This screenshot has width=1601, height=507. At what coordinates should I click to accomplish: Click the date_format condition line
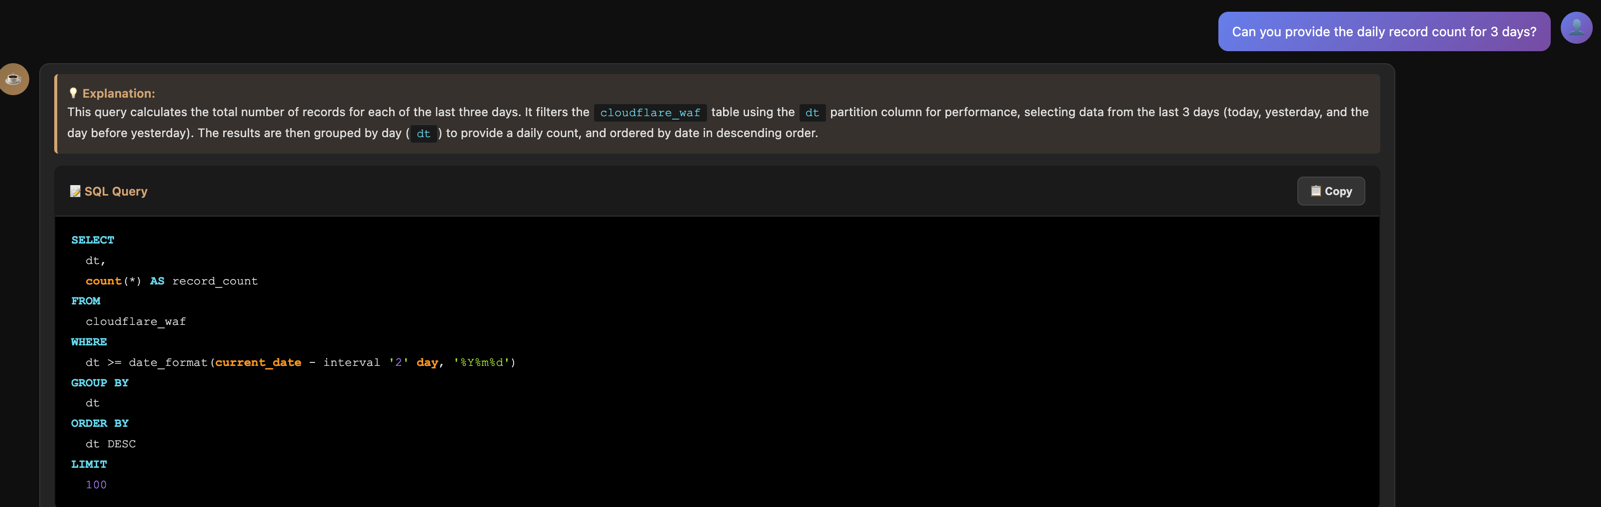click(301, 363)
